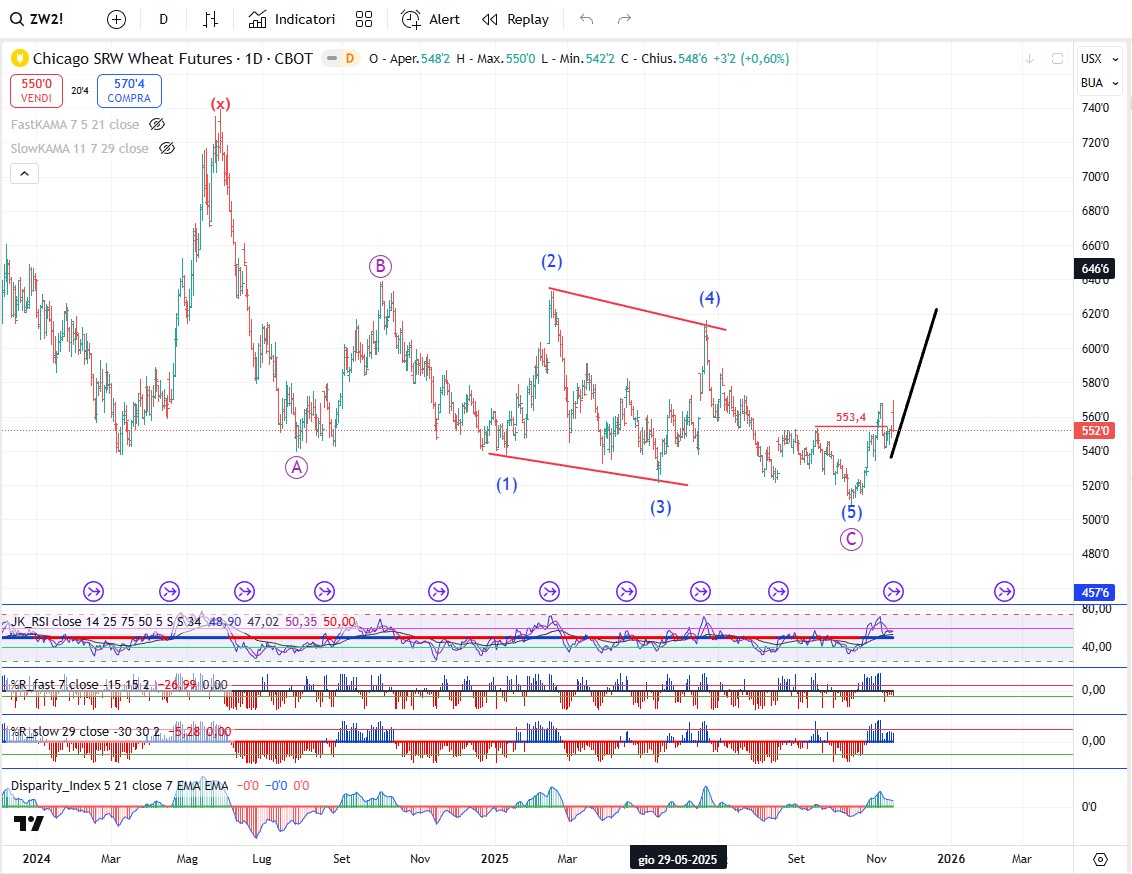Click the add symbol plus icon

pyautogui.click(x=117, y=19)
